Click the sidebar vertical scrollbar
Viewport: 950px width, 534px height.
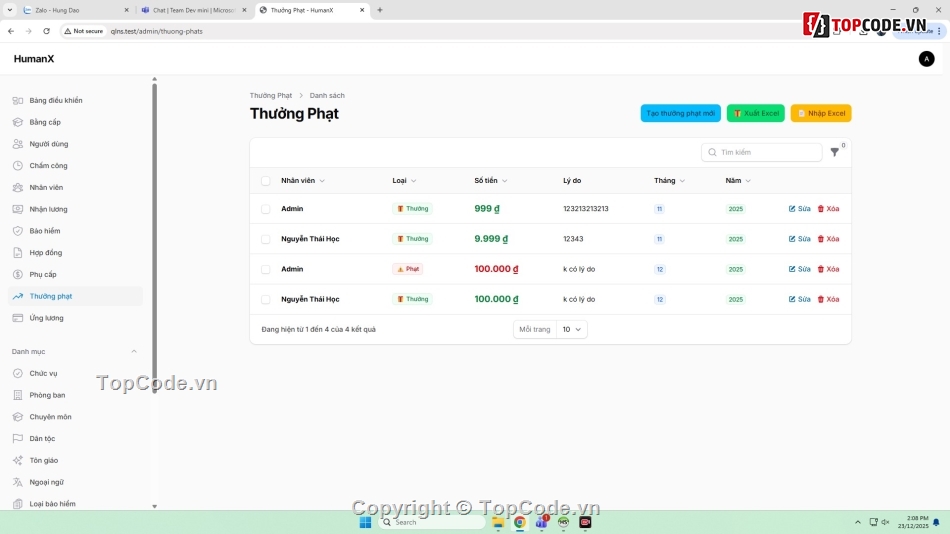(154, 238)
